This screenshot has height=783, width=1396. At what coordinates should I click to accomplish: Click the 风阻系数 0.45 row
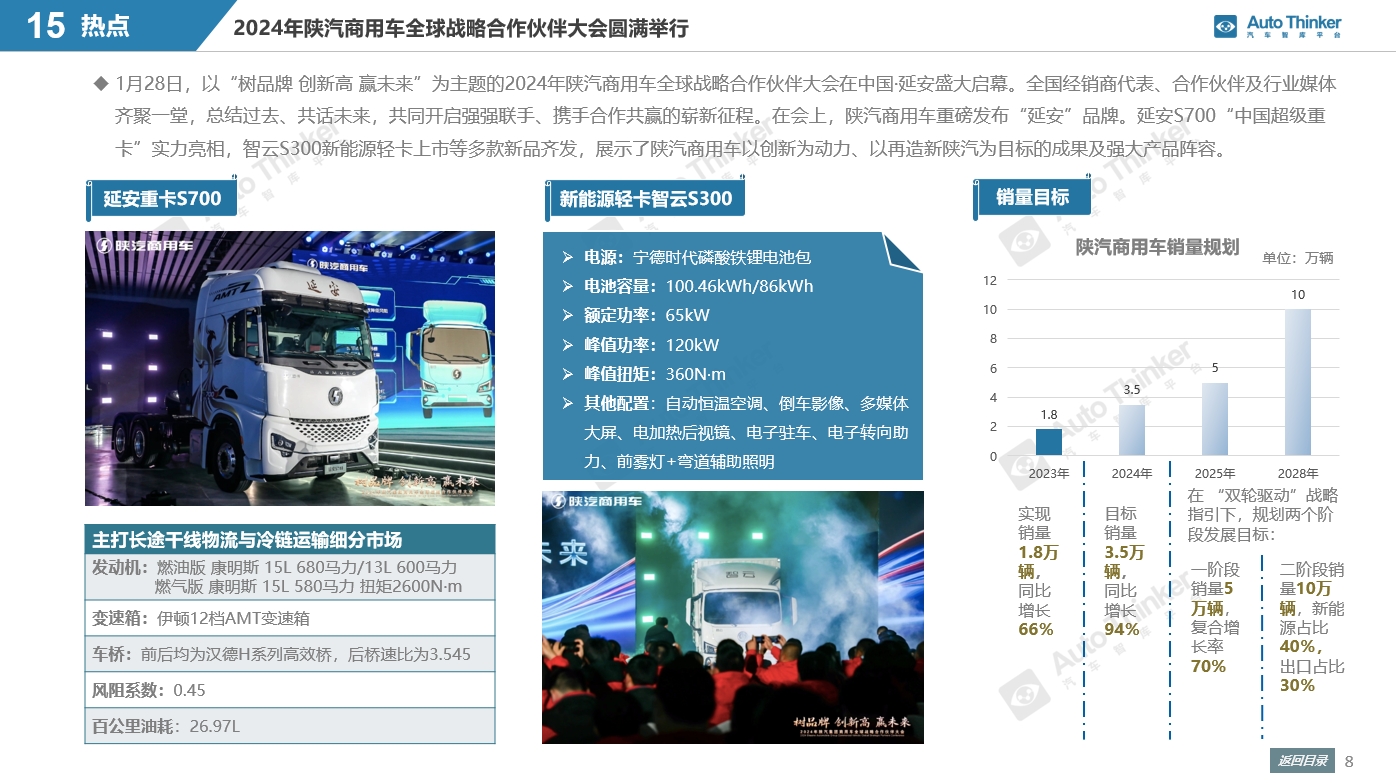290,690
